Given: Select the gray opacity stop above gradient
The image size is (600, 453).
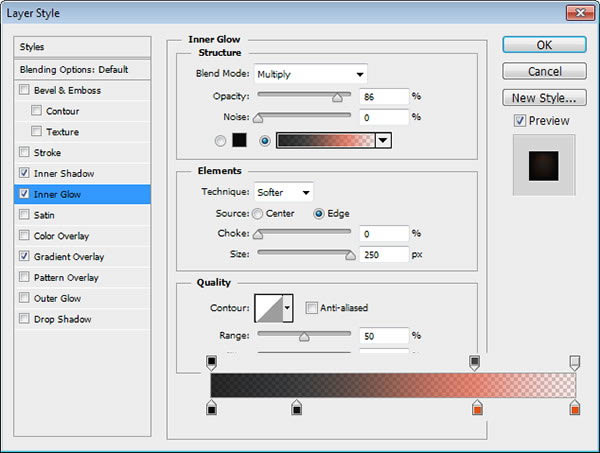Looking at the screenshot, I should (x=474, y=363).
